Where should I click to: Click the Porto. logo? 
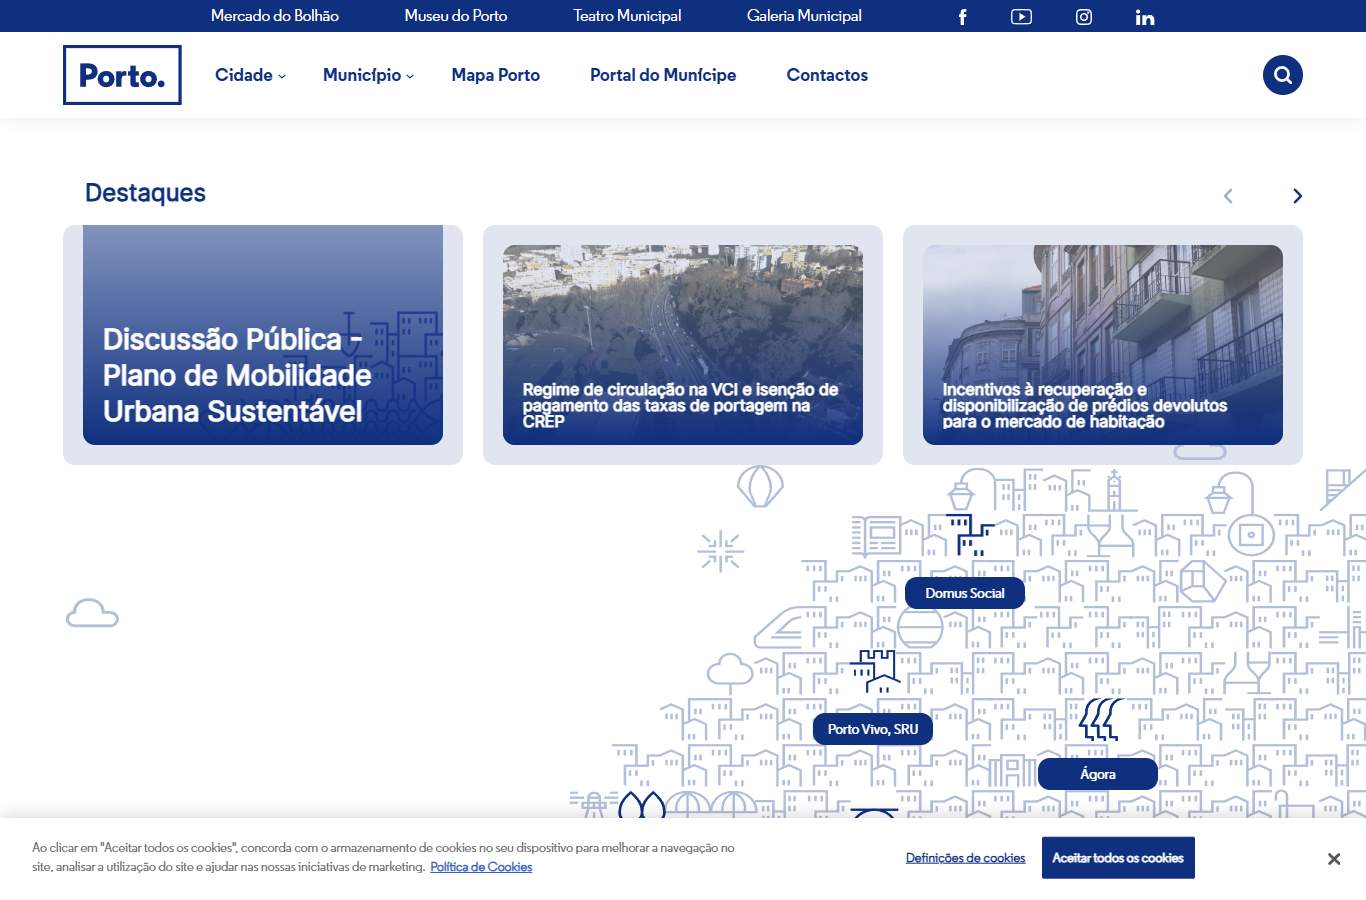(122, 75)
